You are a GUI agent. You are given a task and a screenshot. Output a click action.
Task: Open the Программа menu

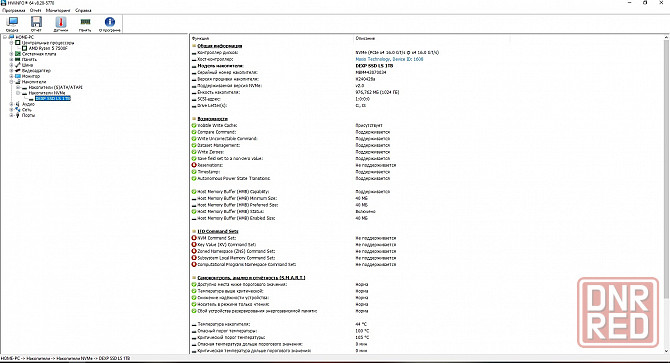[14, 10]
